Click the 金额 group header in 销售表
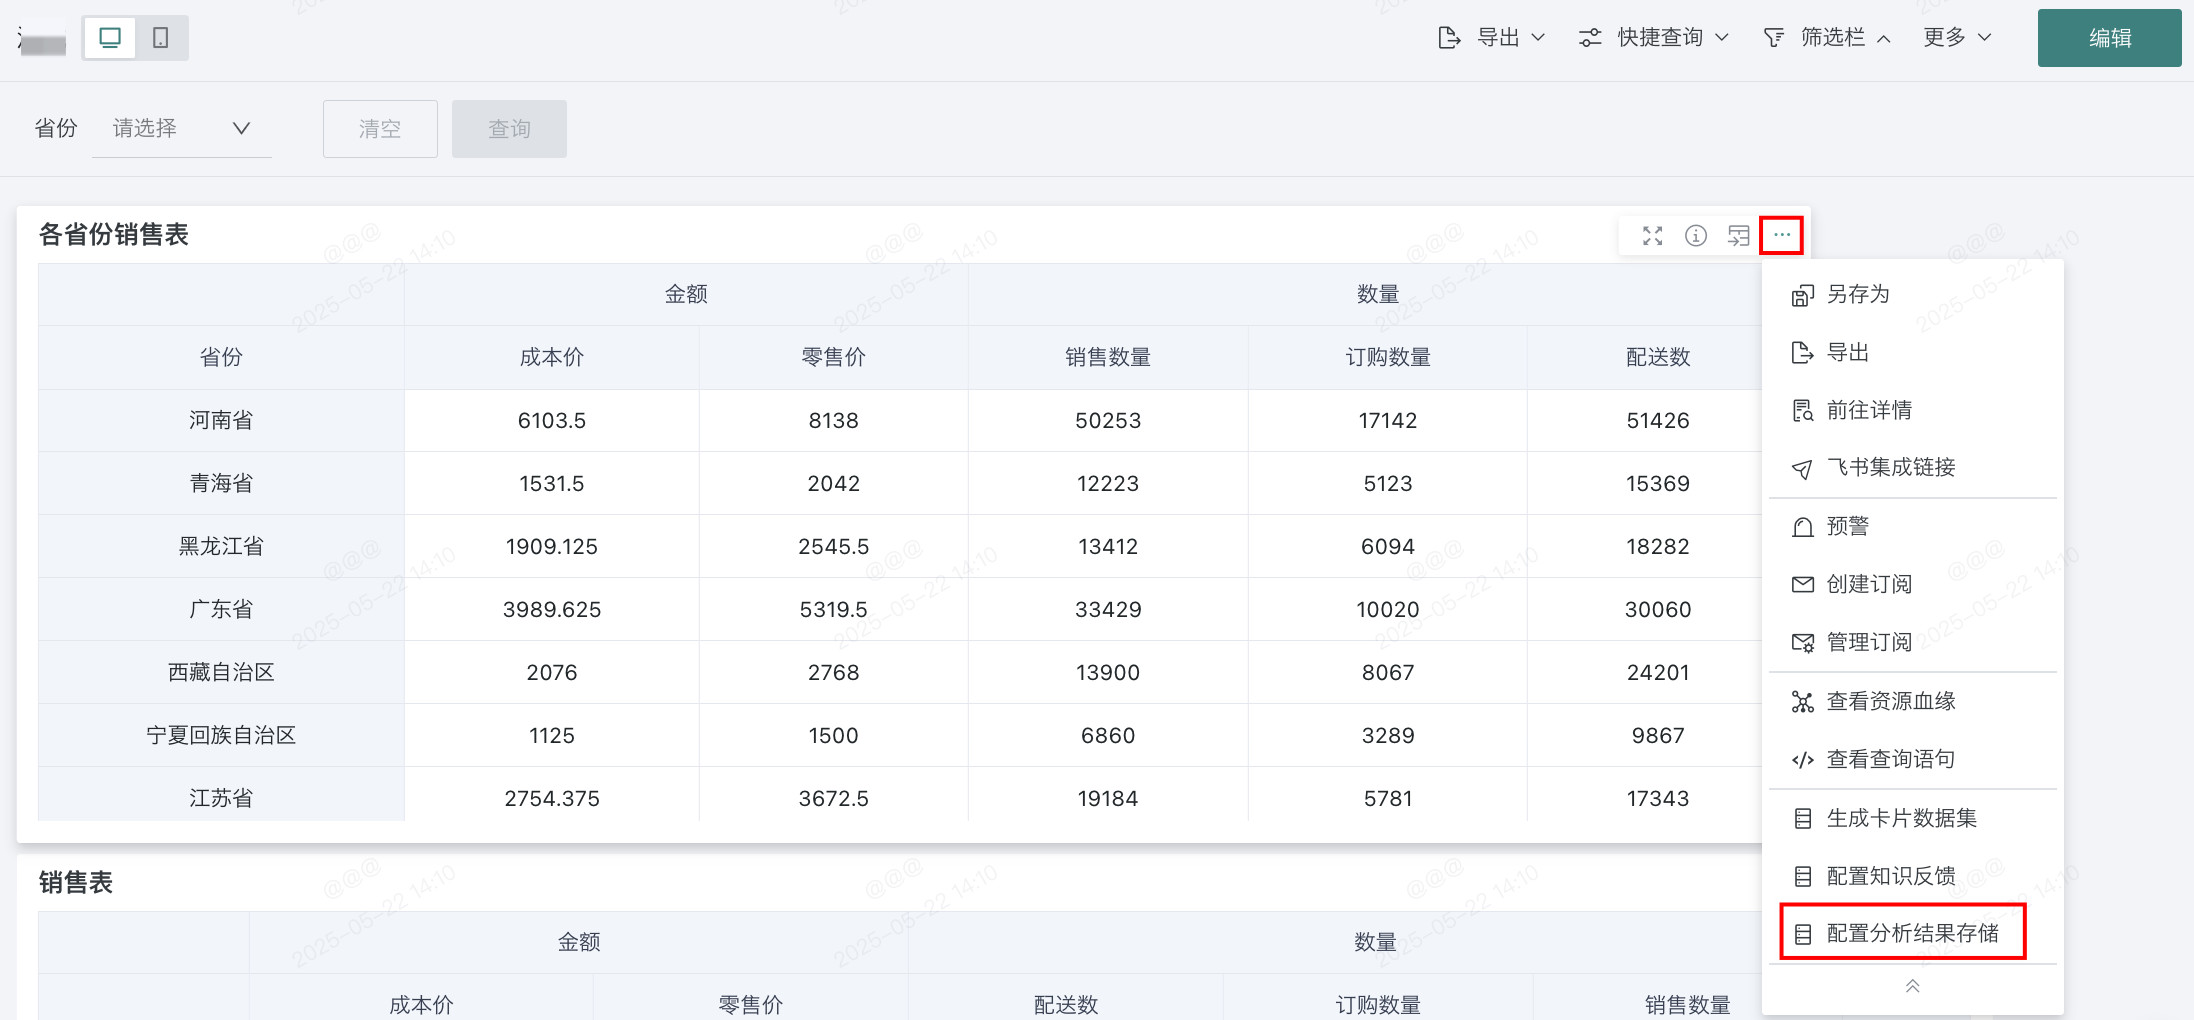Image resolution: width=2194 pixels, height=1020 pixels. (x=579, y=942)
